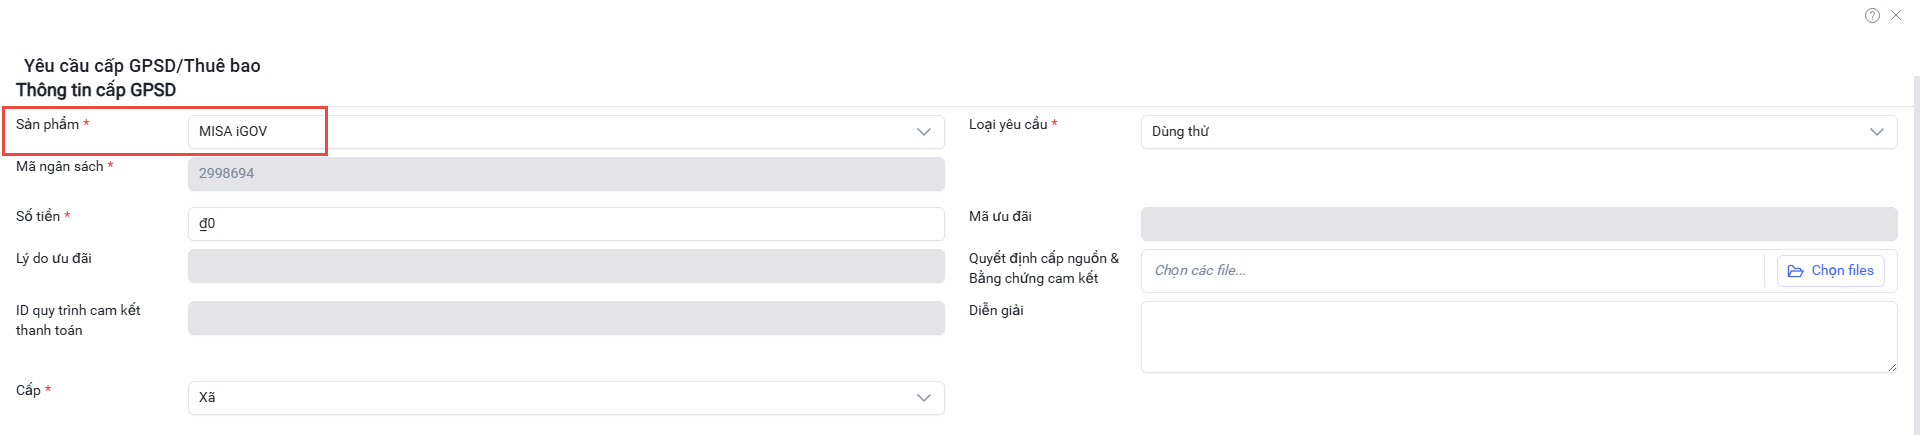Screen dimensions: 1920x435
Task: Click the Thông tin cấp GPSD heading
Action: (96, 90)
